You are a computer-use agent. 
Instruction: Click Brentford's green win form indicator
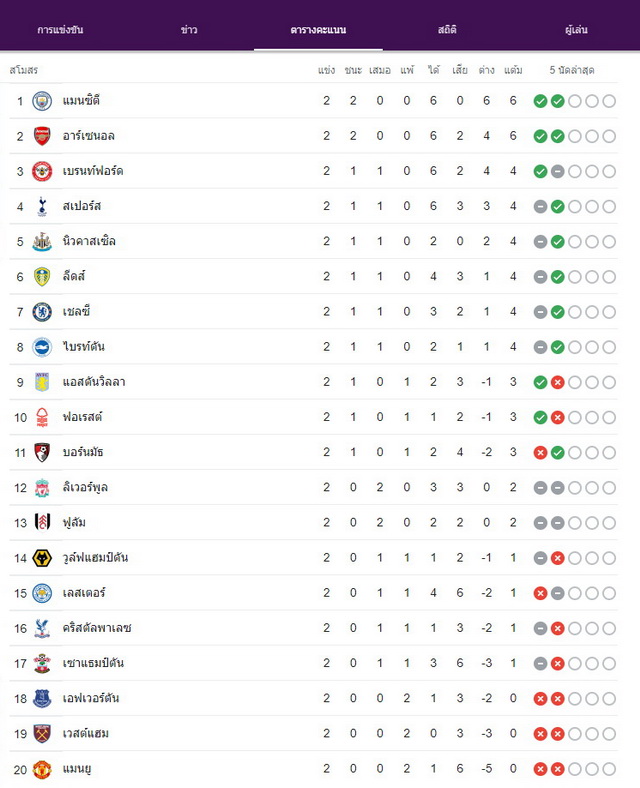tap(541, 171)
